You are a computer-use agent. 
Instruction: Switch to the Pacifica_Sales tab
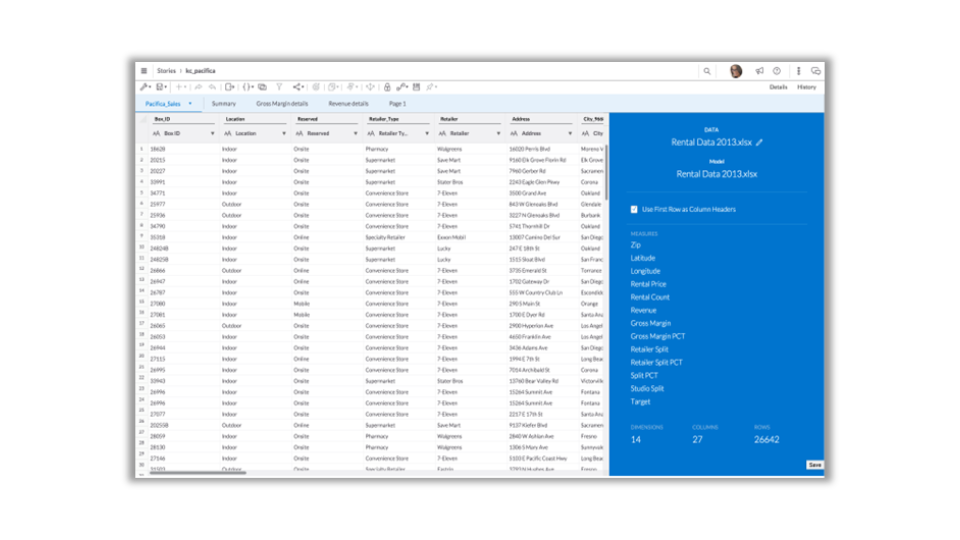[163, 103]
